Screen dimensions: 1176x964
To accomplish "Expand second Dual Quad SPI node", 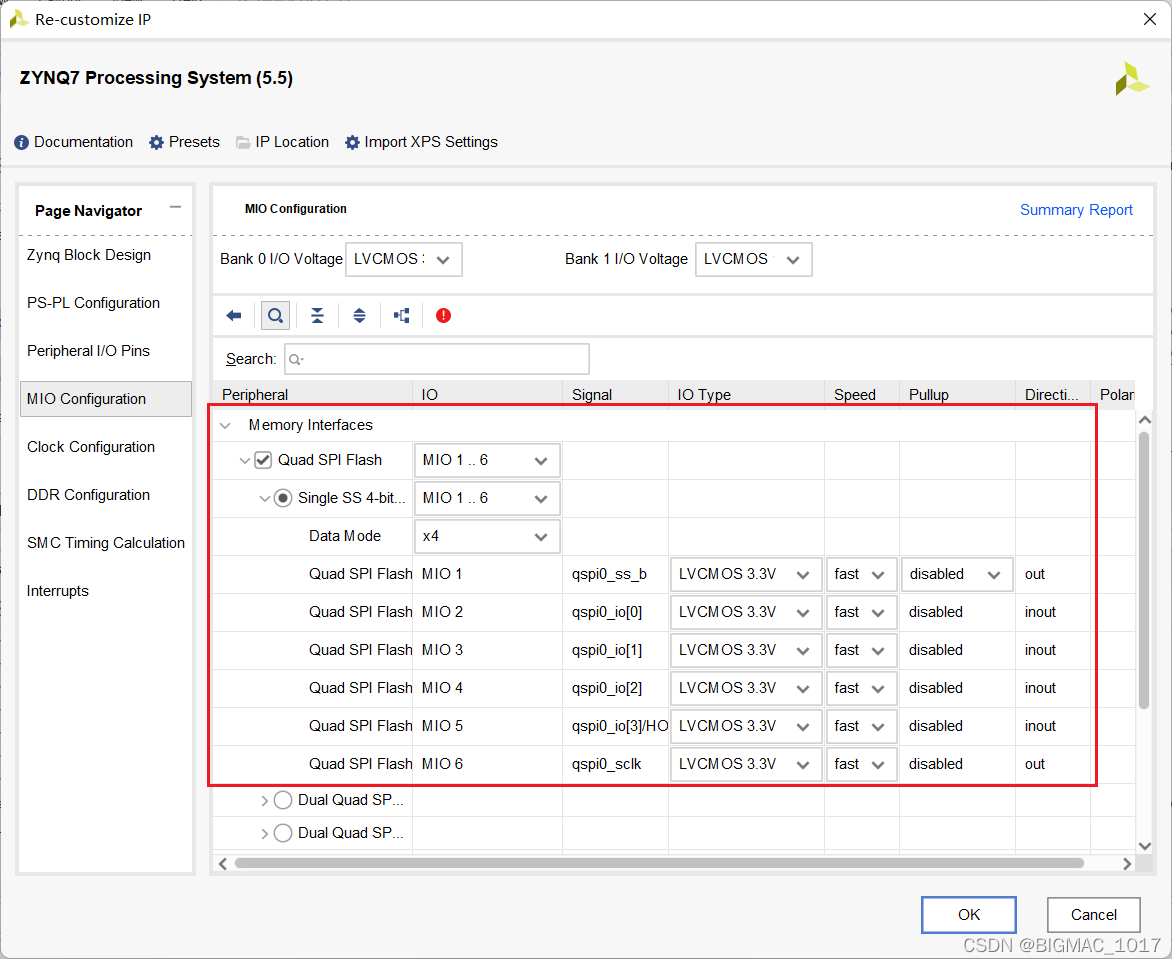I will click(265, 836).
